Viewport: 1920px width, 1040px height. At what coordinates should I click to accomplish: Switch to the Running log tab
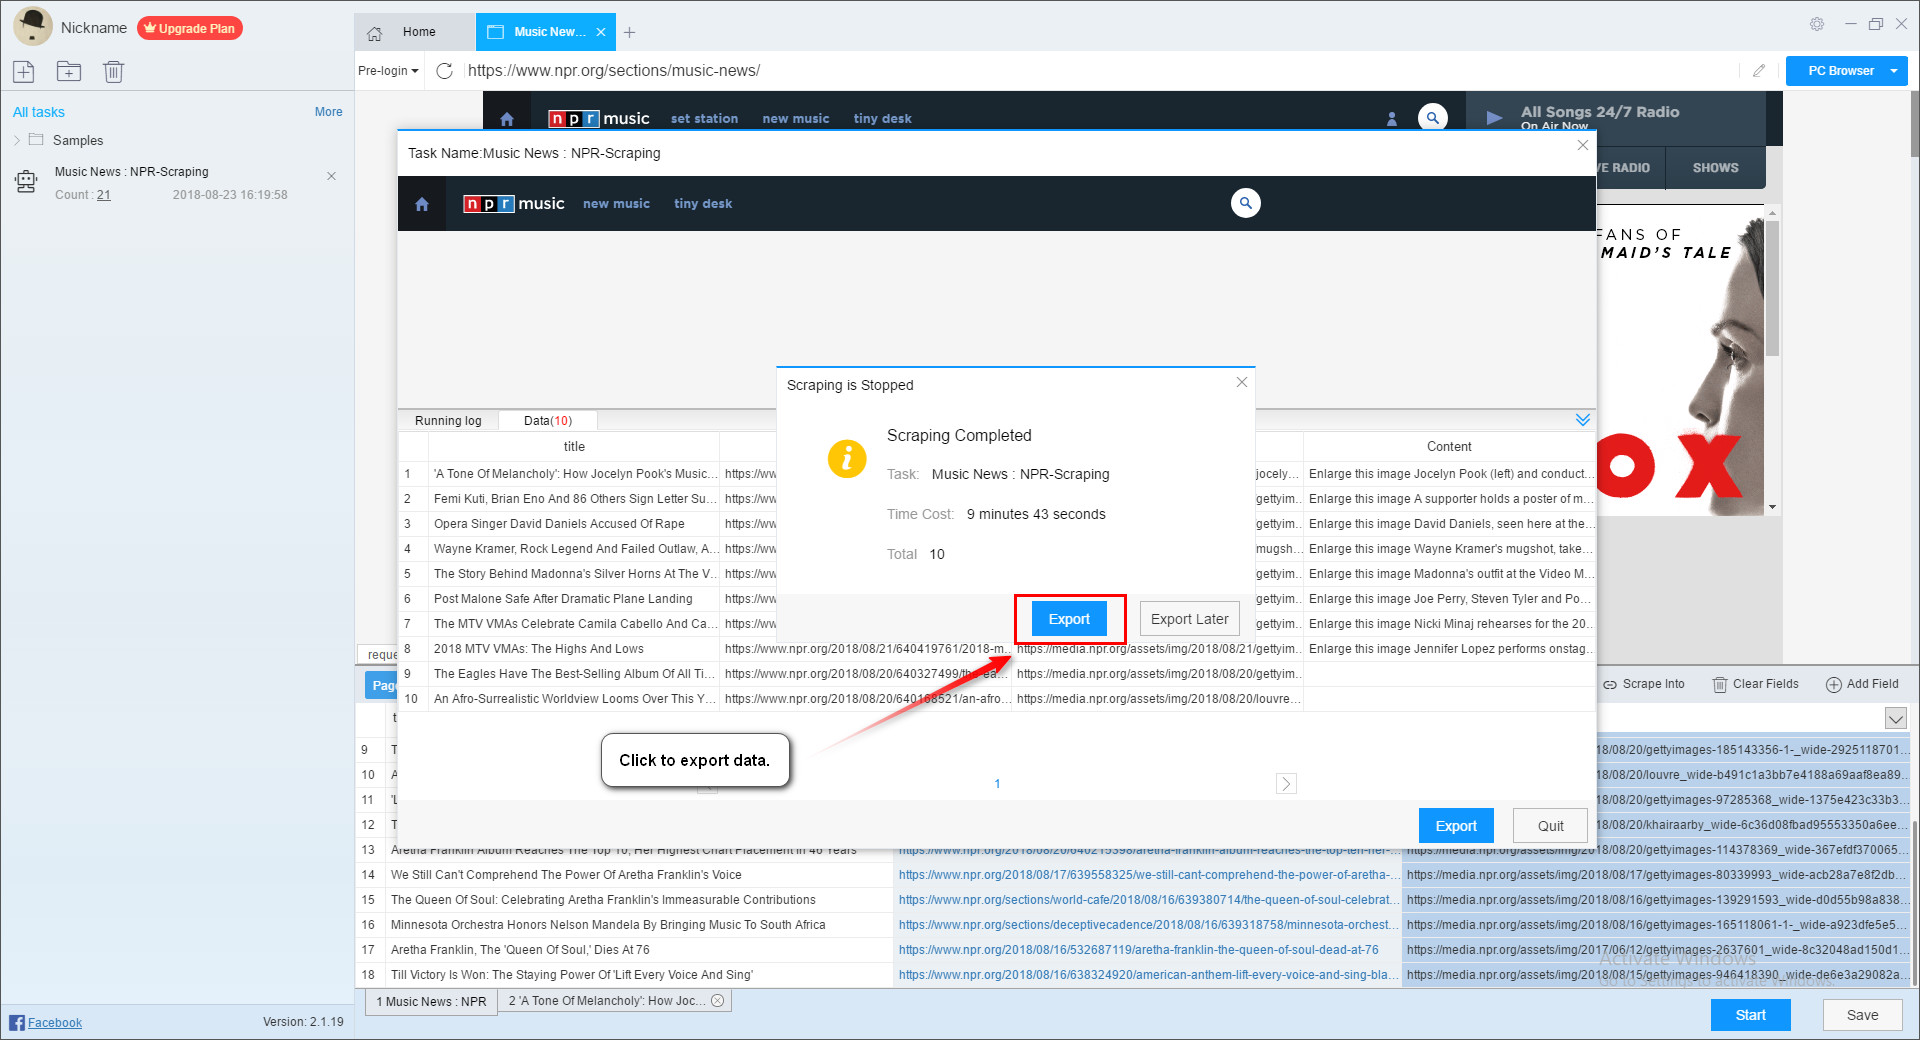click(x=448, y=421)
